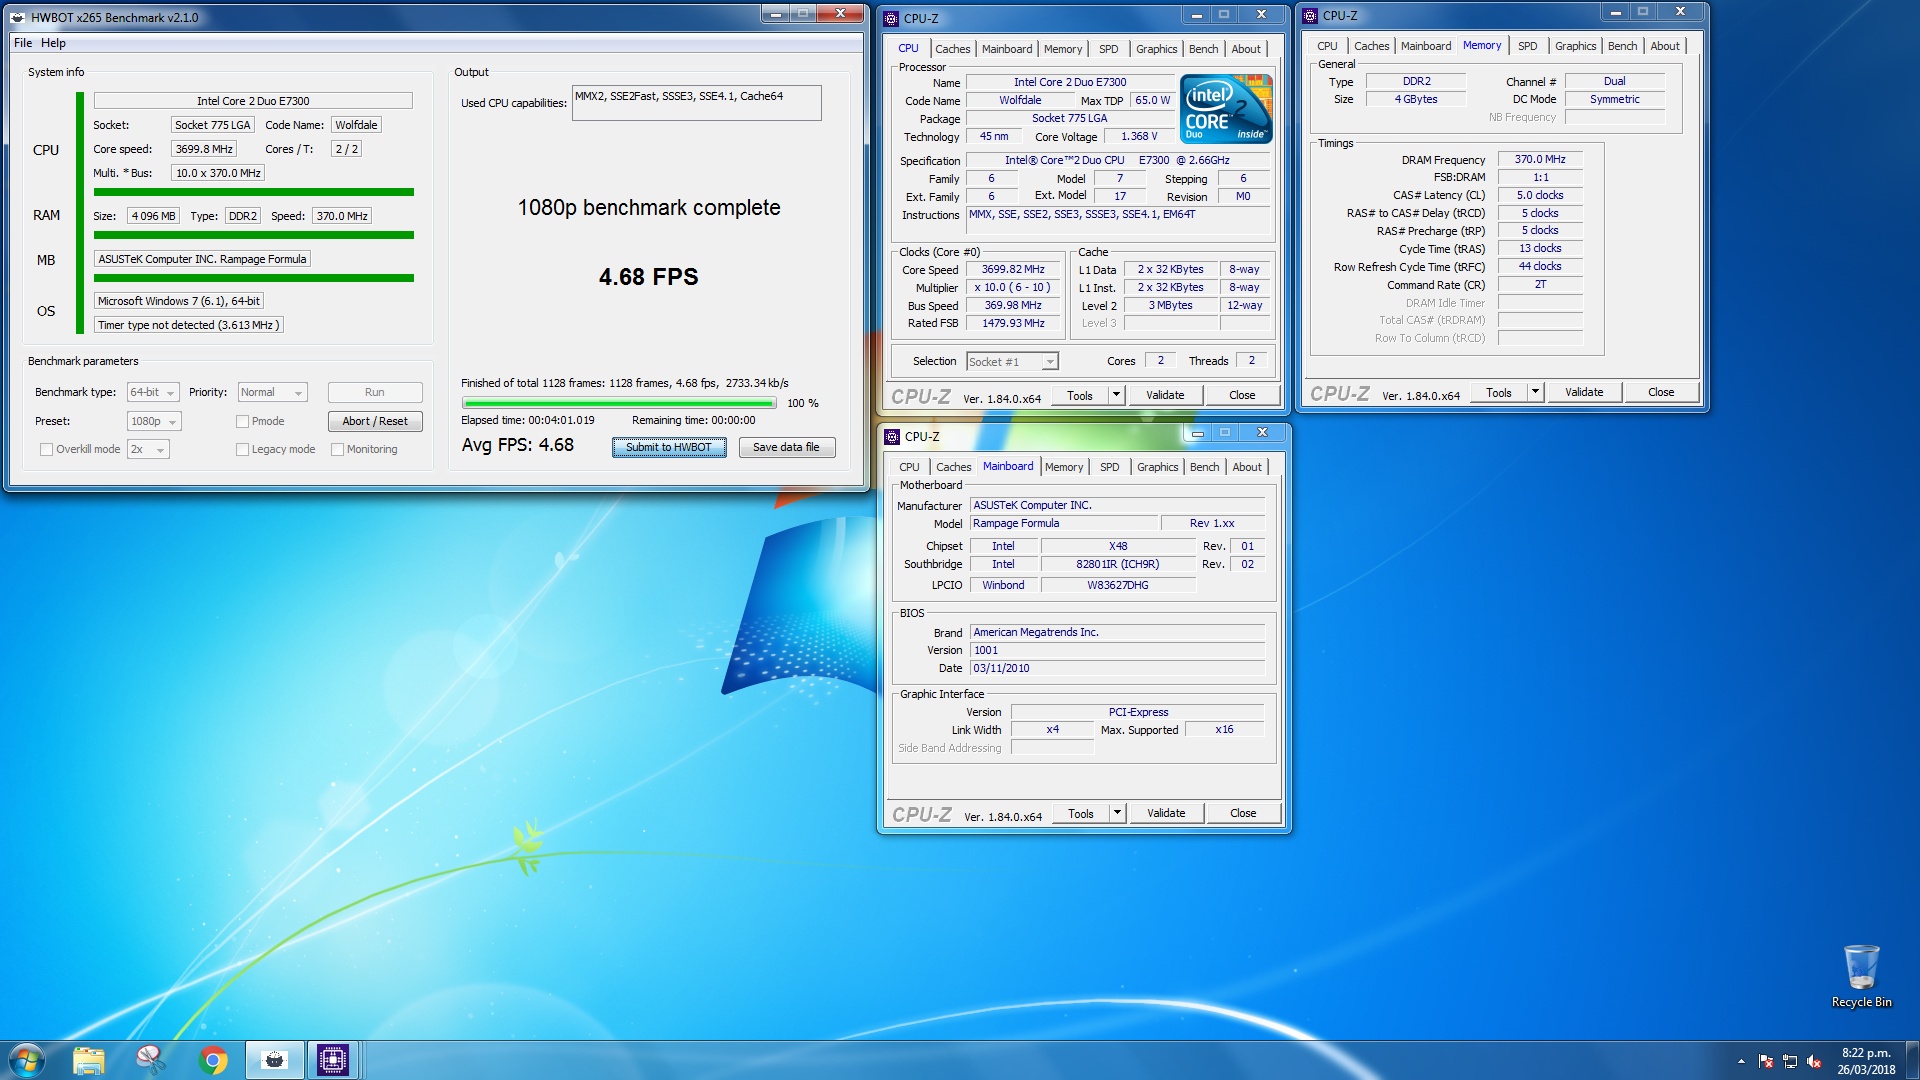Image resolution: width=1920 pixels, height=1080 pixels.
Task: Click muted volume tray icon
Action: (x=1814, y=1061)
